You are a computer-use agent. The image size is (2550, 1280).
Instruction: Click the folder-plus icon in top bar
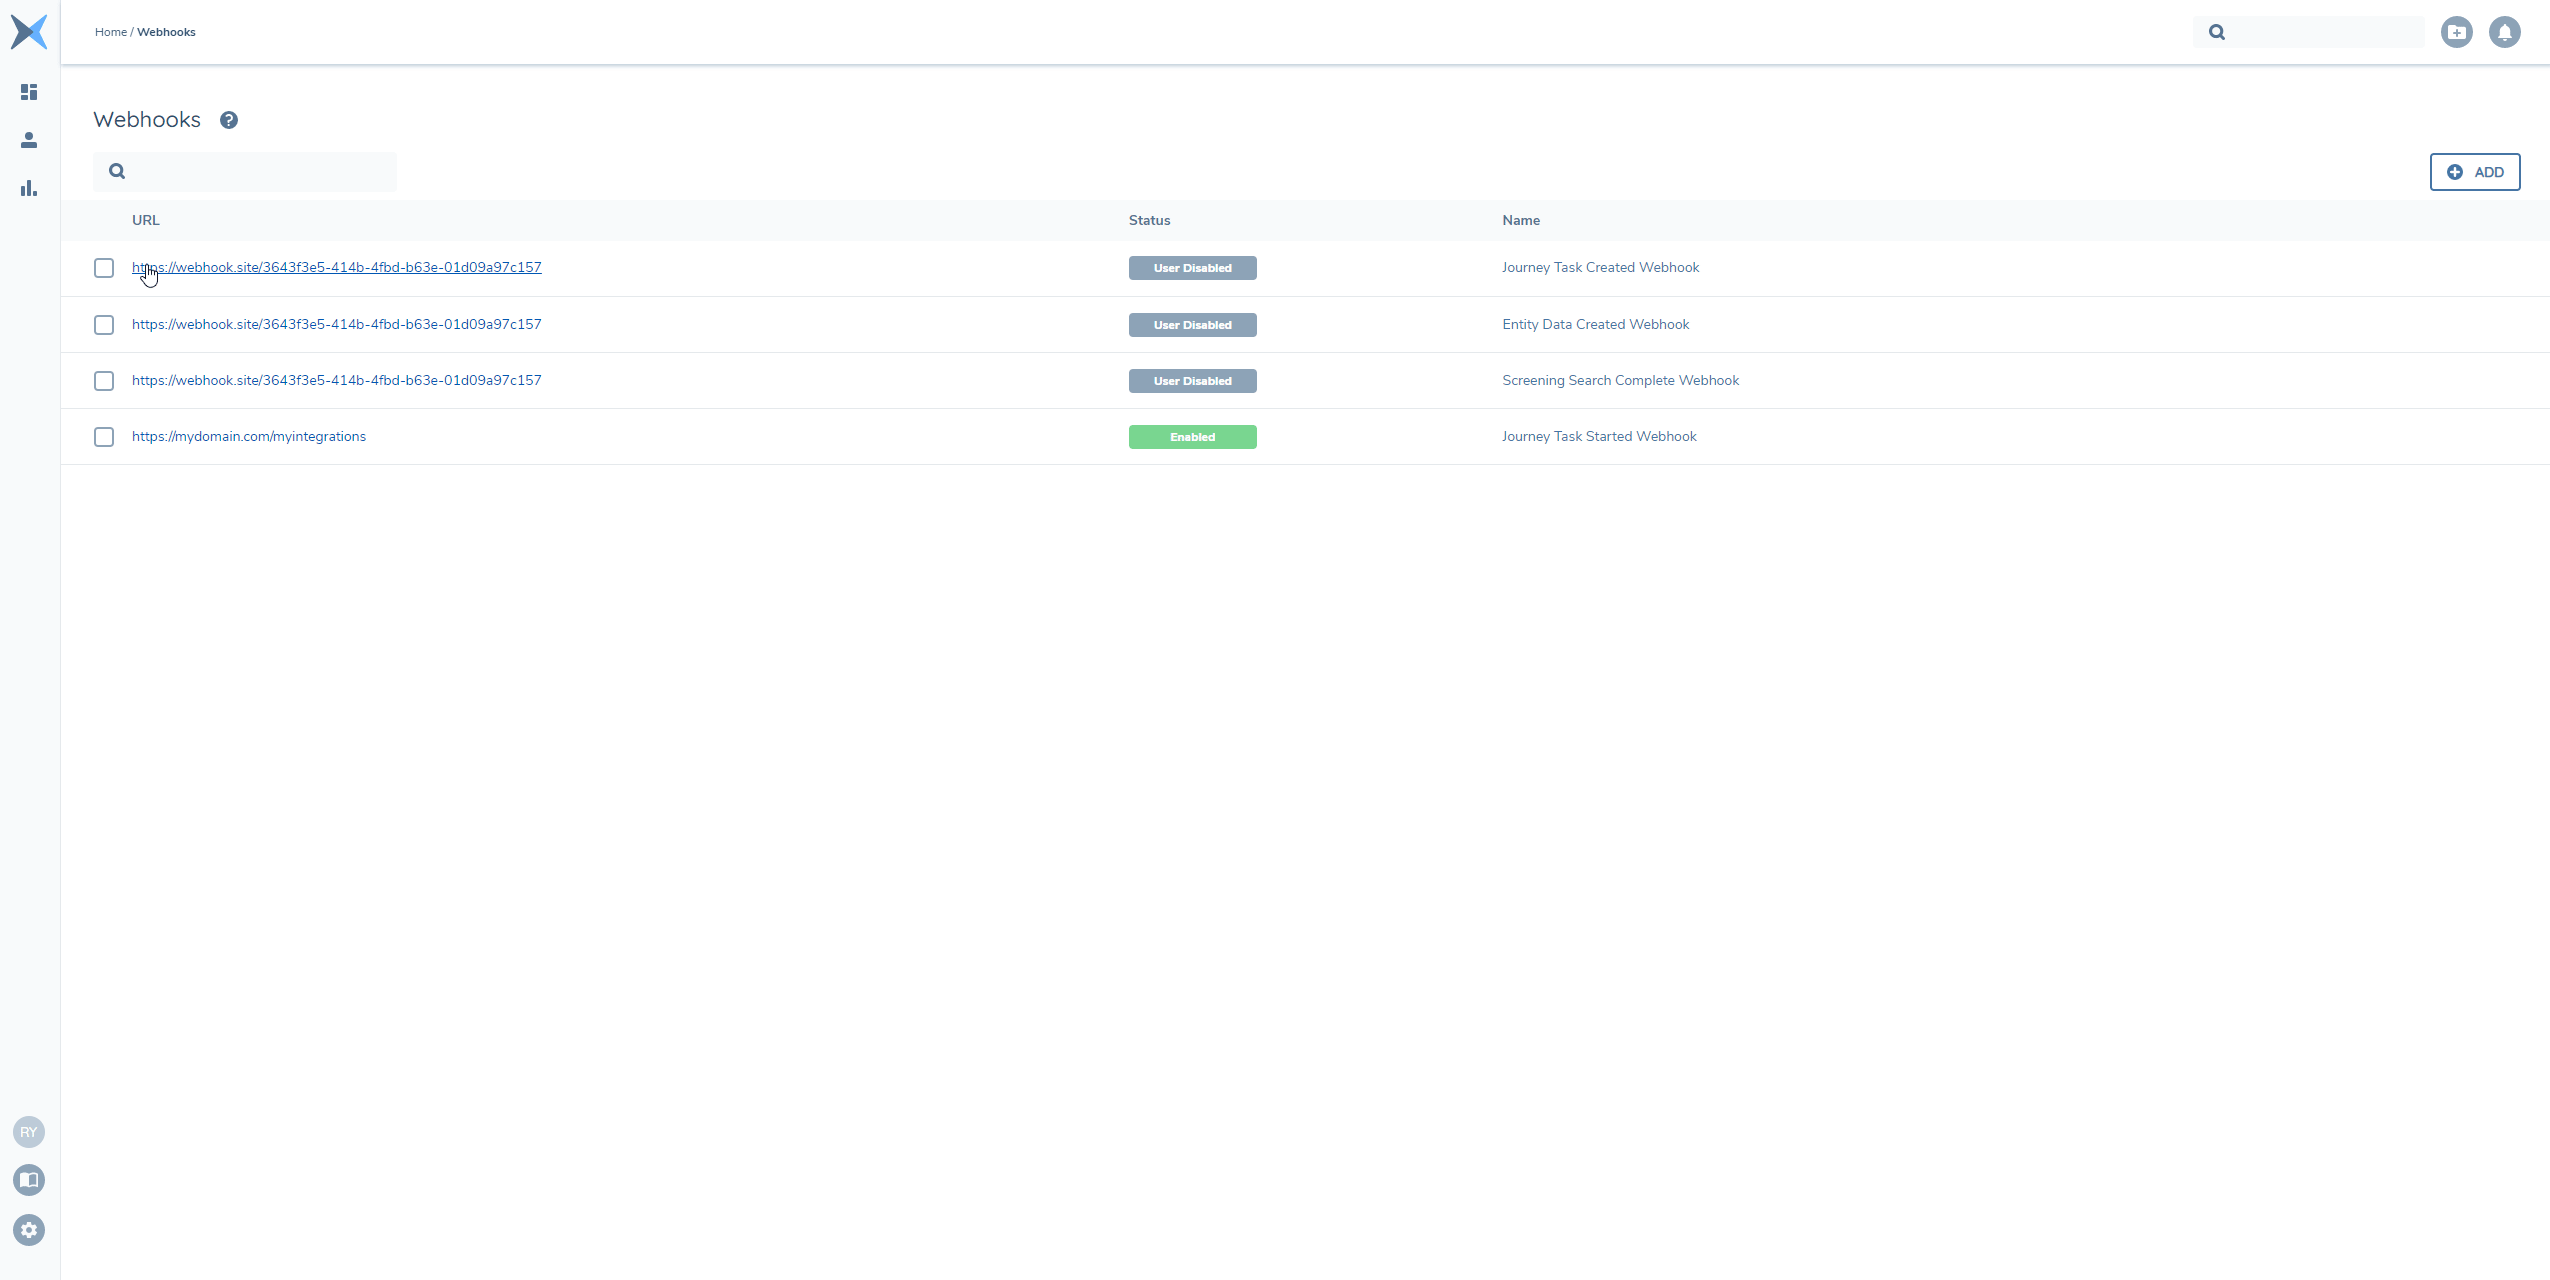point(2456,32)
